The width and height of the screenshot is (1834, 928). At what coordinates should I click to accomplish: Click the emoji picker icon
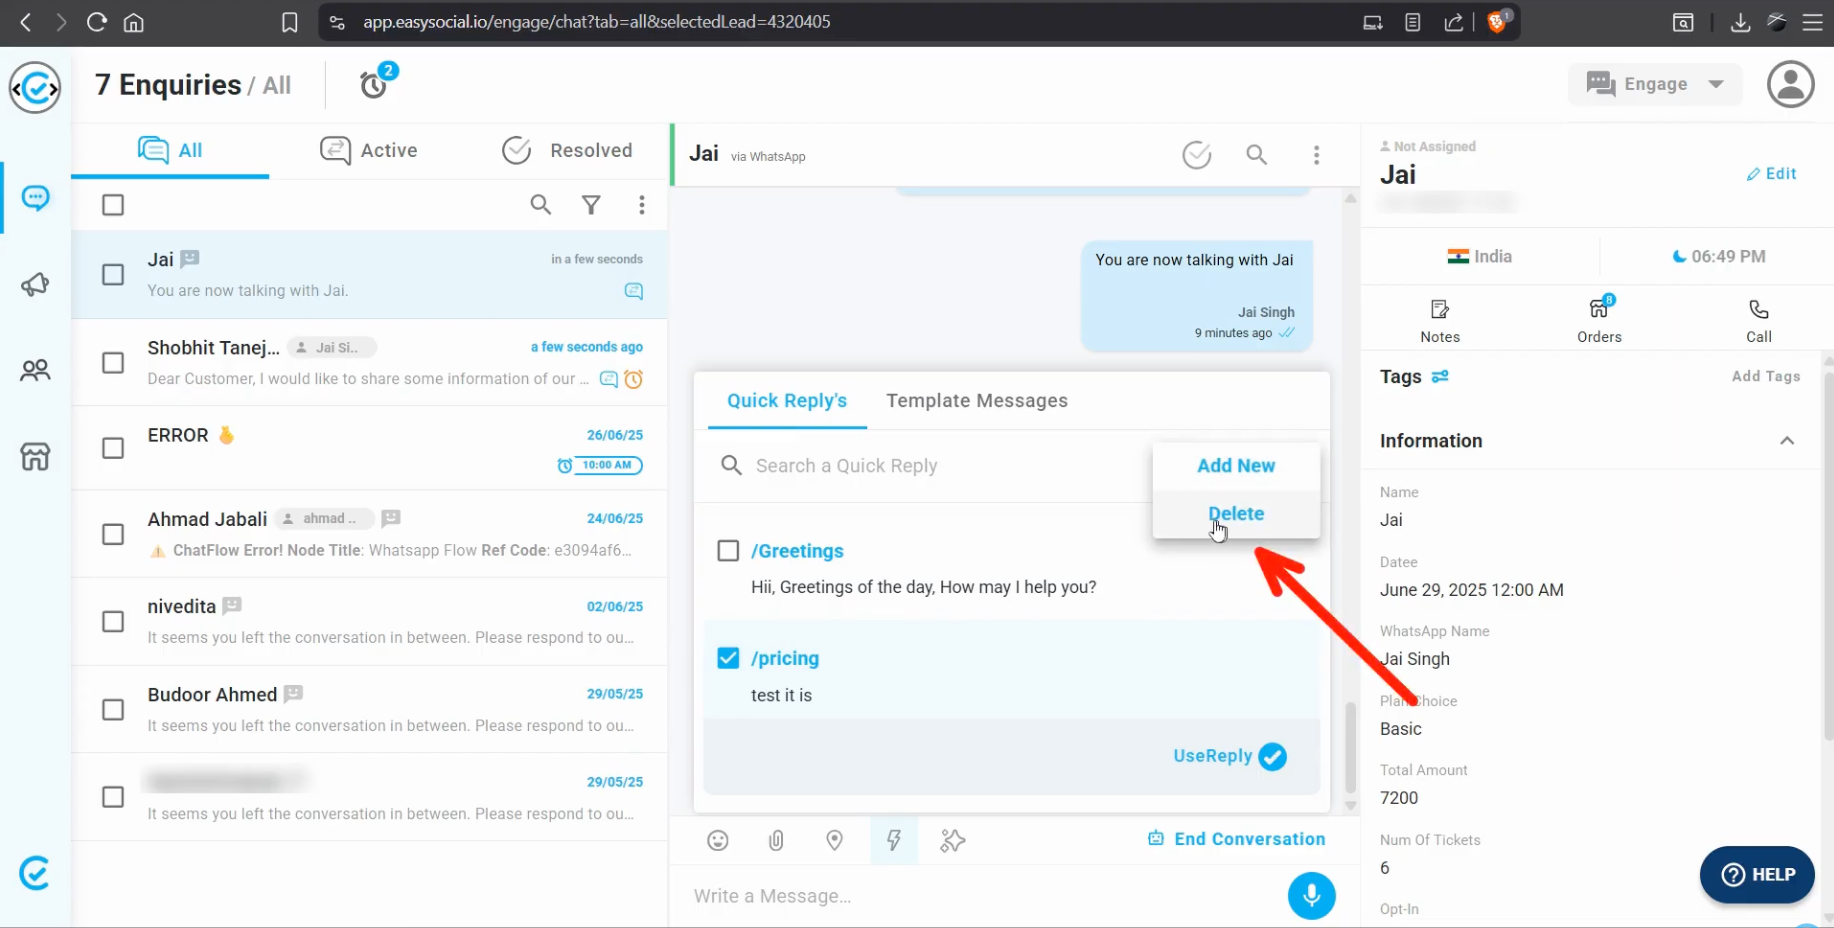pyautogui.click(x=717, y=841)
